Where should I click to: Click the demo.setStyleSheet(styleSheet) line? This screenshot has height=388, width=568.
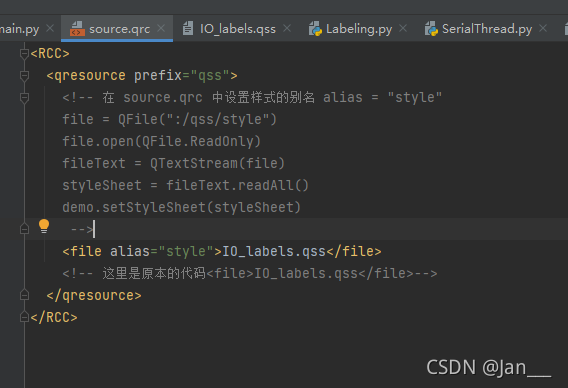[181, 208]
